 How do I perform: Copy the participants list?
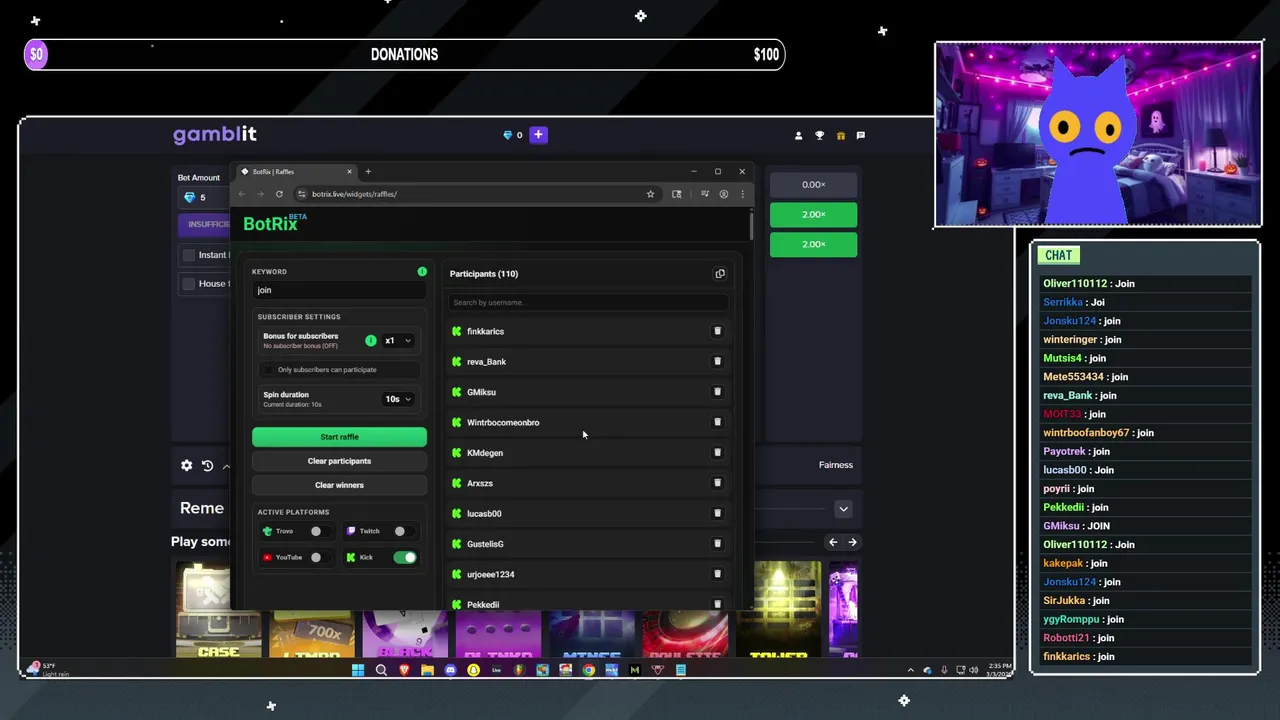point(719,273)
